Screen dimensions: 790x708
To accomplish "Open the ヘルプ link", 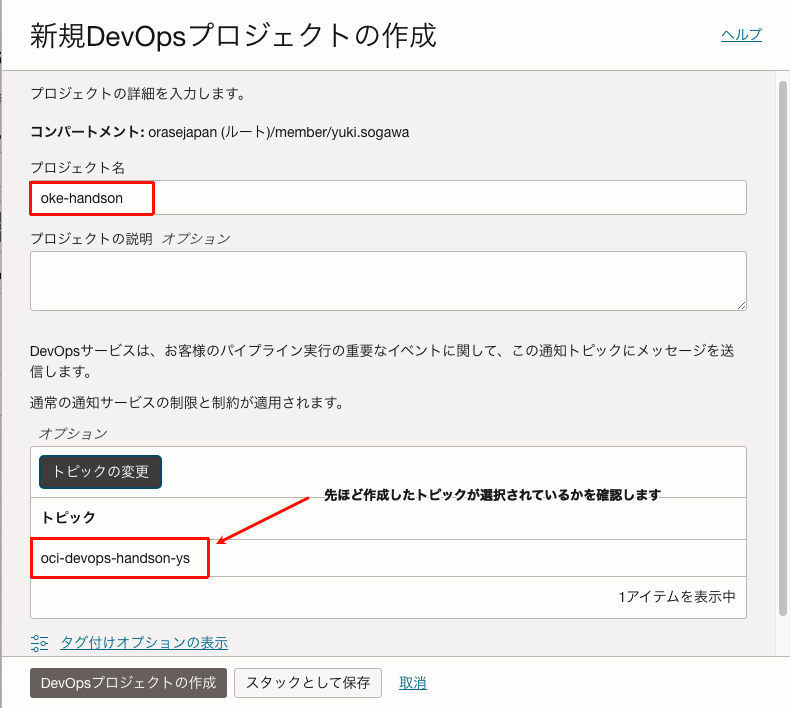I will [x=741, y=35].
